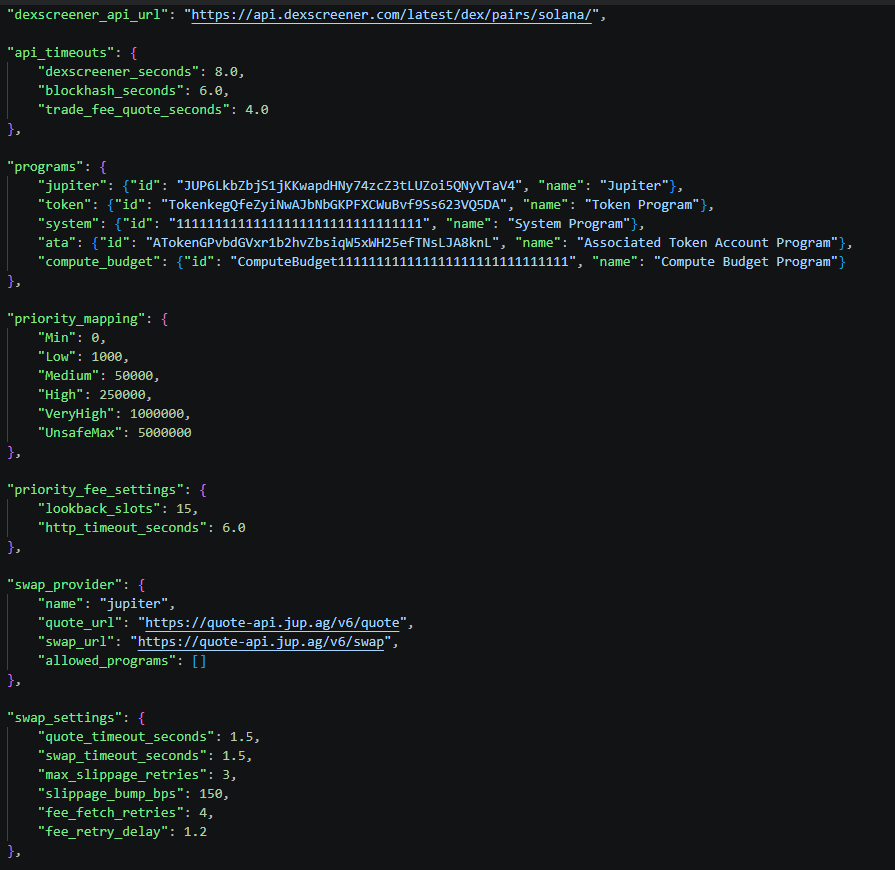The height and width of the screenshot is (870, 895).
Task: Click the value 1.2 for fee_retry_delay
Action: pos(195,832)
